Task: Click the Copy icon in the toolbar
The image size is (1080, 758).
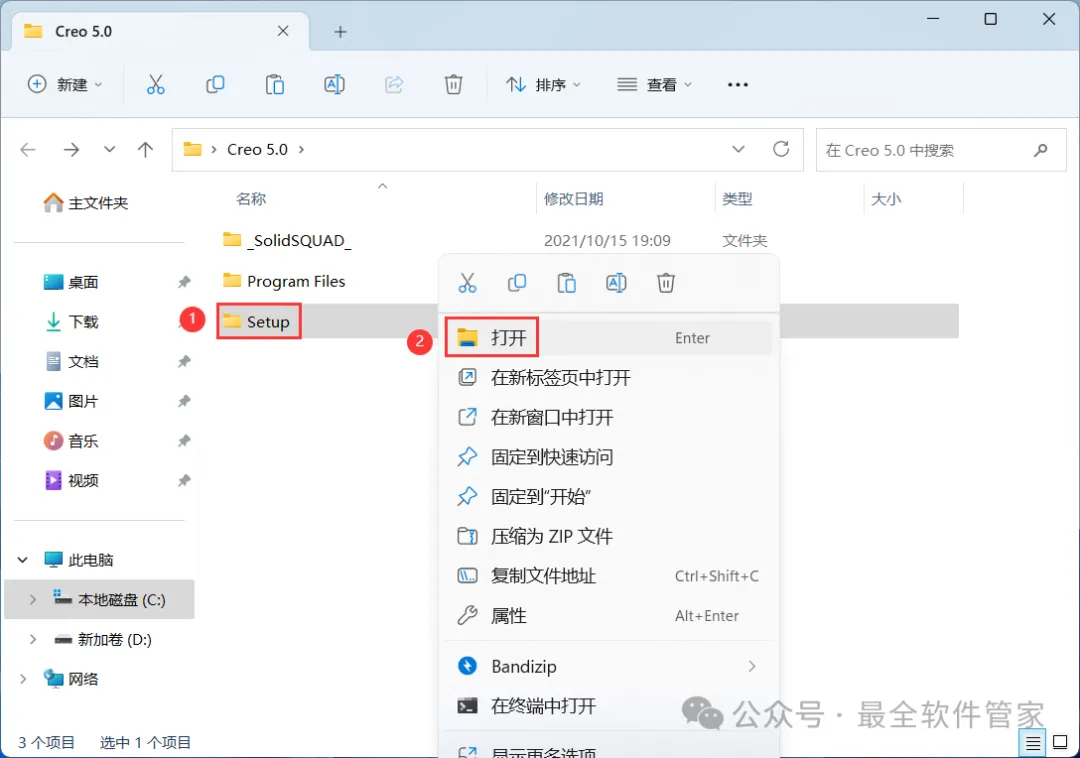Action: (215, 85)
